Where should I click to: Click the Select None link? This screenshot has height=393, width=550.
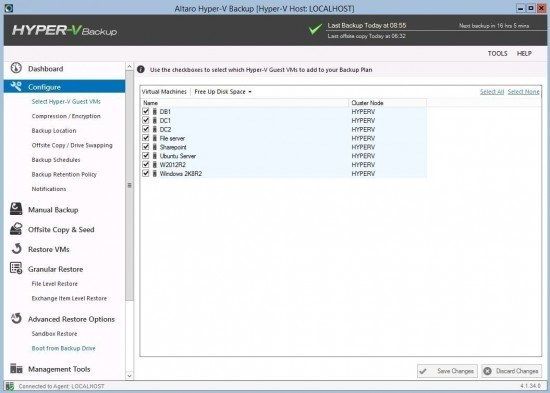[x=523, y=92]
